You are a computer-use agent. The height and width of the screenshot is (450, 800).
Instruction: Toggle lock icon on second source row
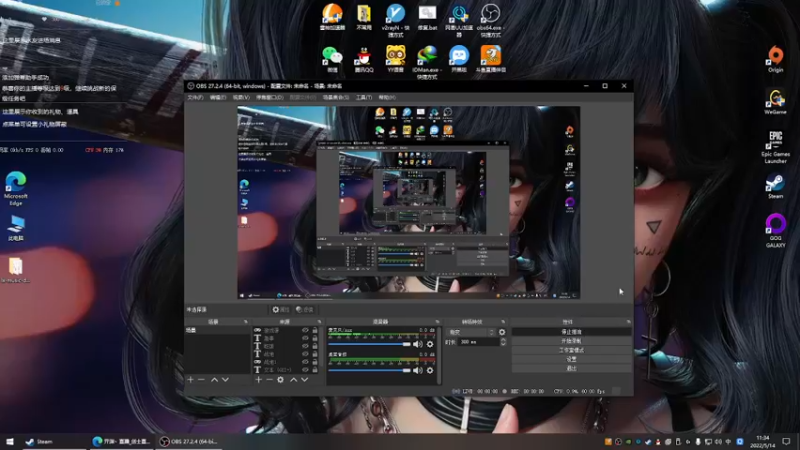tap(315, 338)
